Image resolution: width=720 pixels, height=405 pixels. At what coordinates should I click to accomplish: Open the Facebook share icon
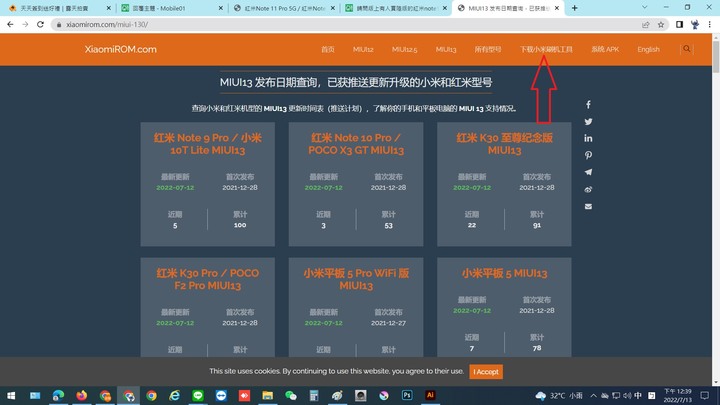pyautogui.click(x=588, y=105)
